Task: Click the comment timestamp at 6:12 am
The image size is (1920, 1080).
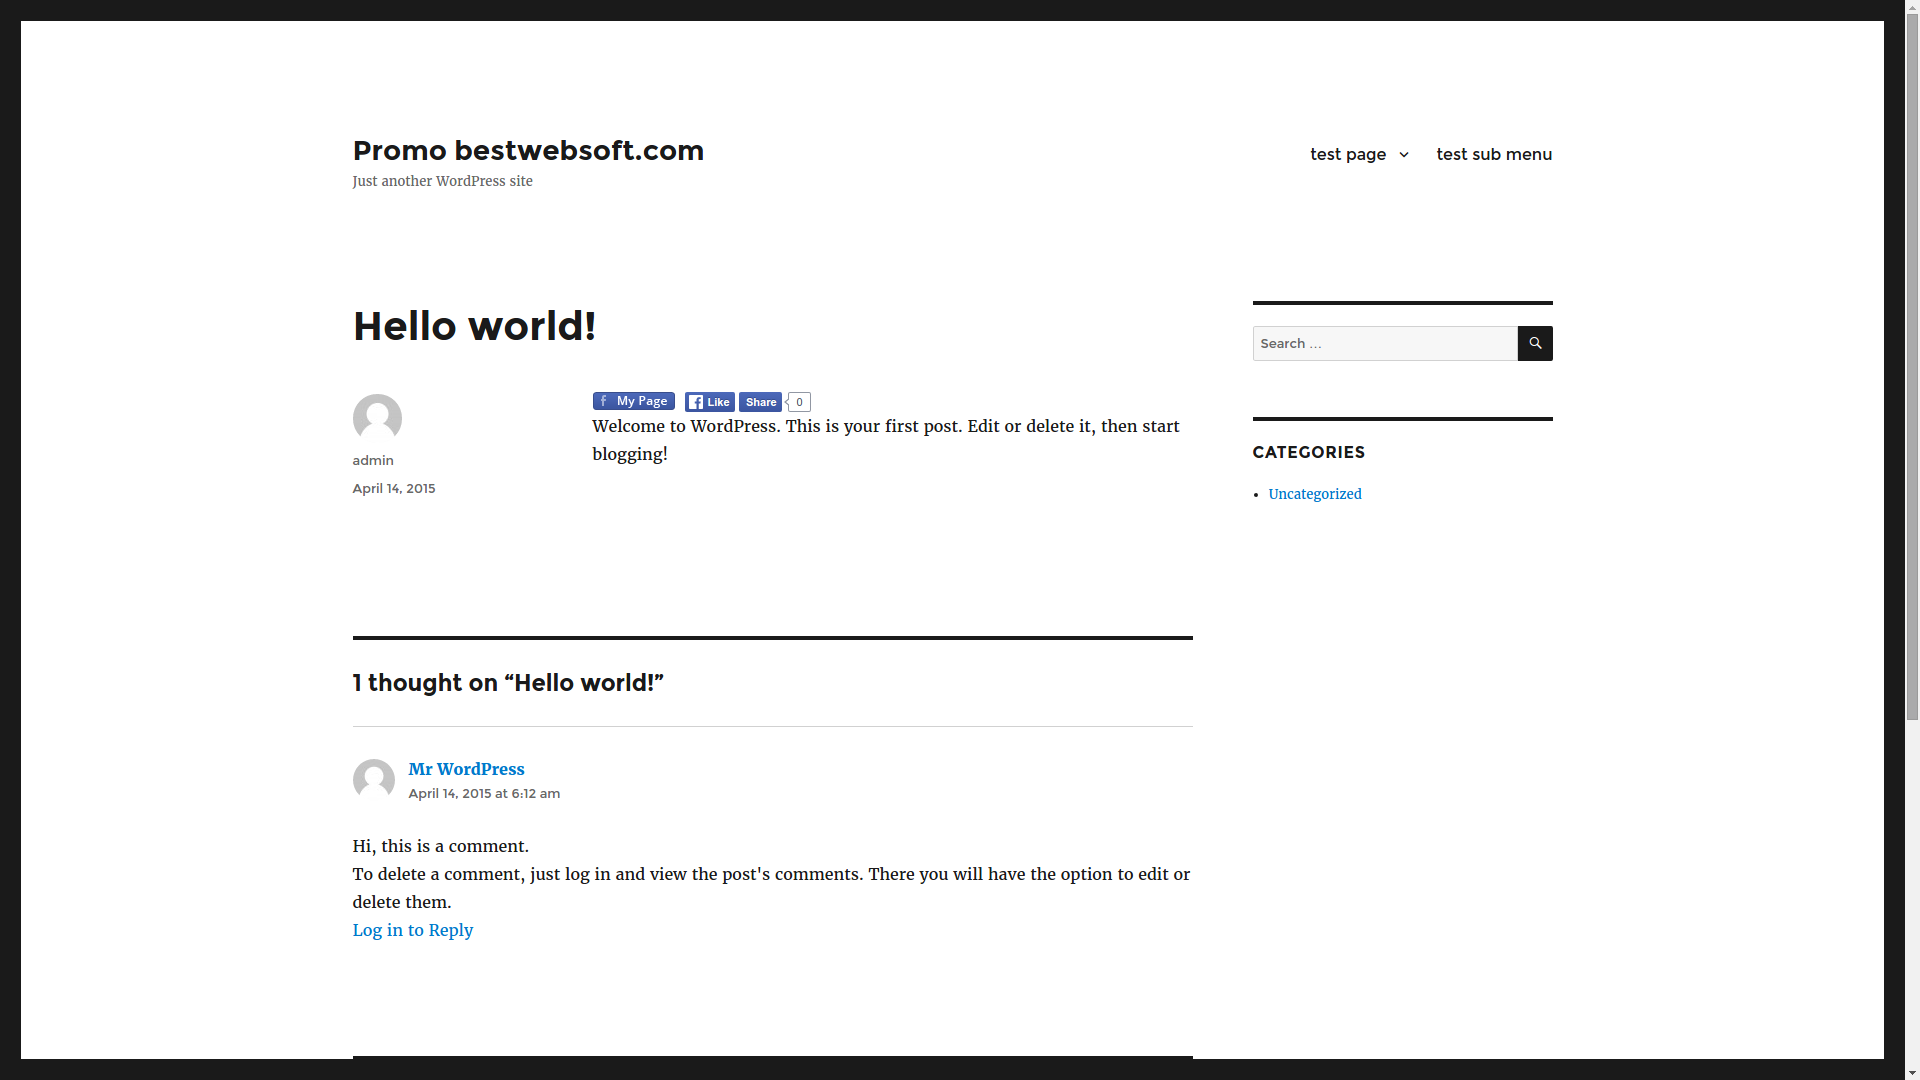Action: [x=484, y=793]
